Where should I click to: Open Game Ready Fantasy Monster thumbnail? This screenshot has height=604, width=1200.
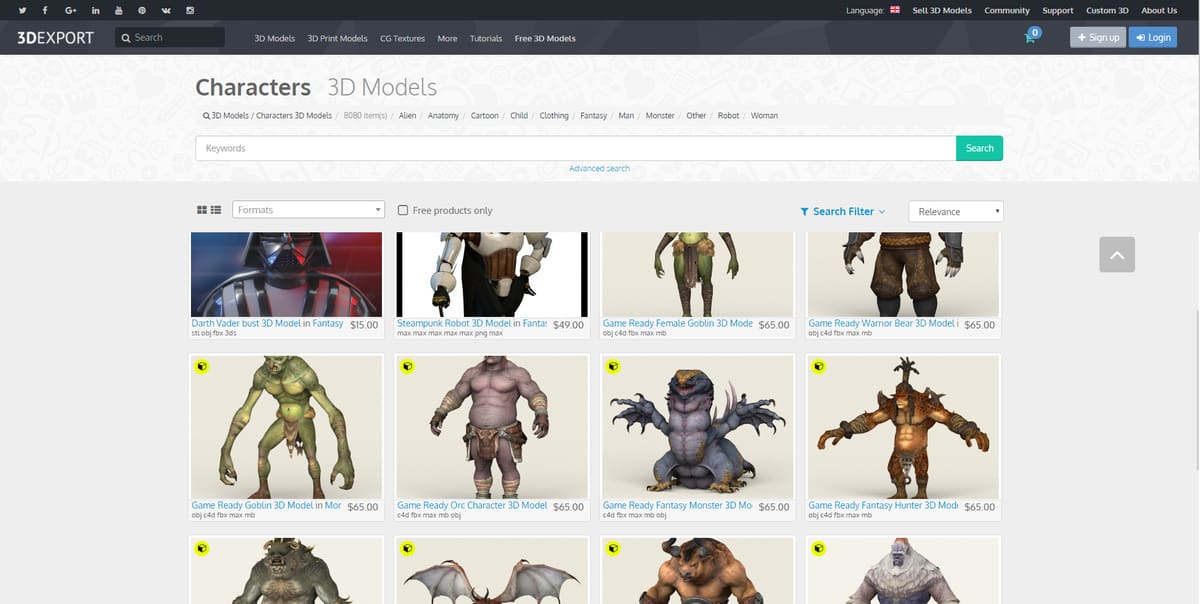coord(697,426)
